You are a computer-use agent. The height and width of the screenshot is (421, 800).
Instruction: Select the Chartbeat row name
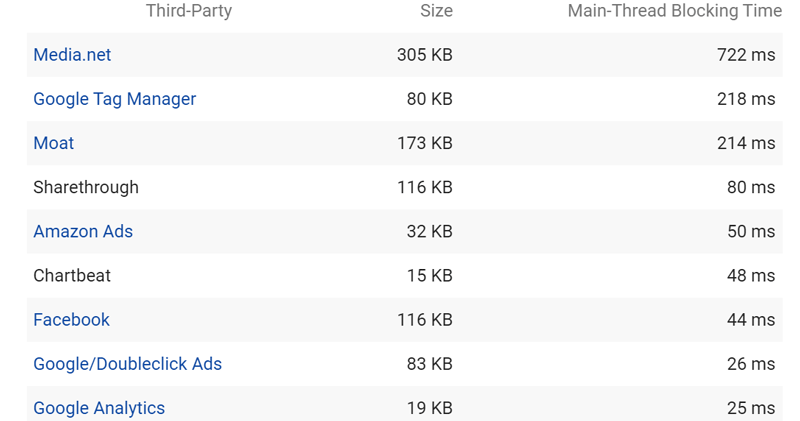(x=72, y=276)
